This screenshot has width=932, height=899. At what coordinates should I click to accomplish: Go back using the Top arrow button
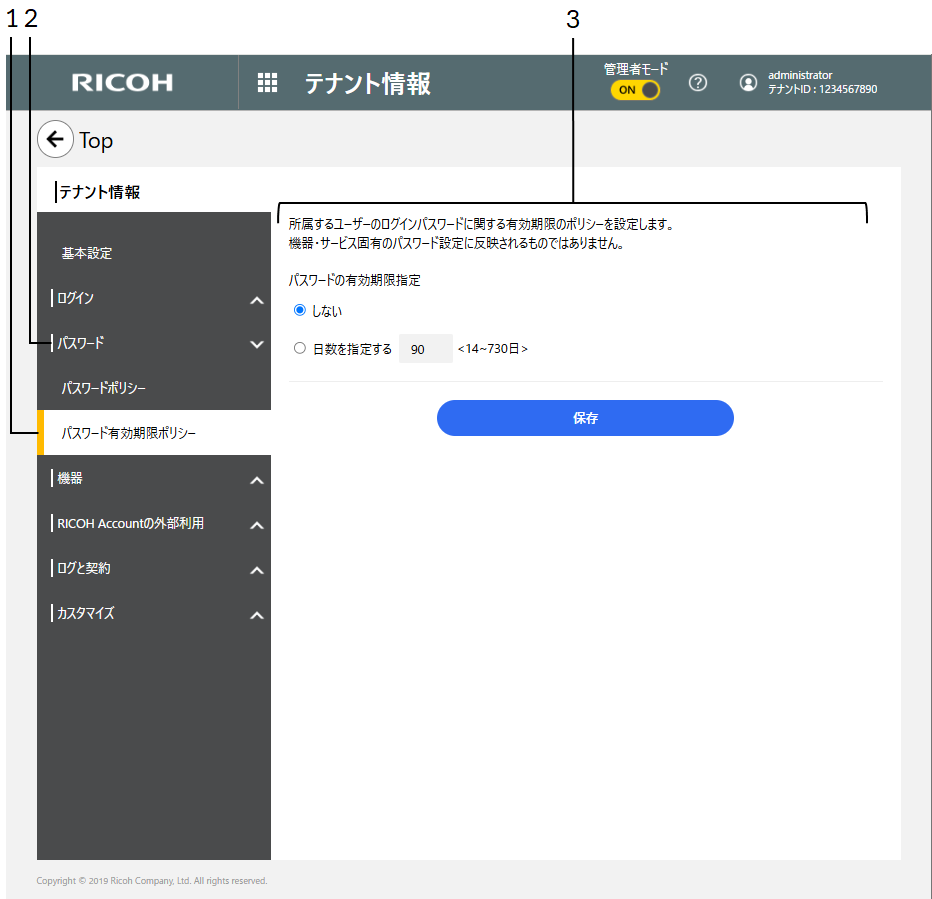click(55, 140)
